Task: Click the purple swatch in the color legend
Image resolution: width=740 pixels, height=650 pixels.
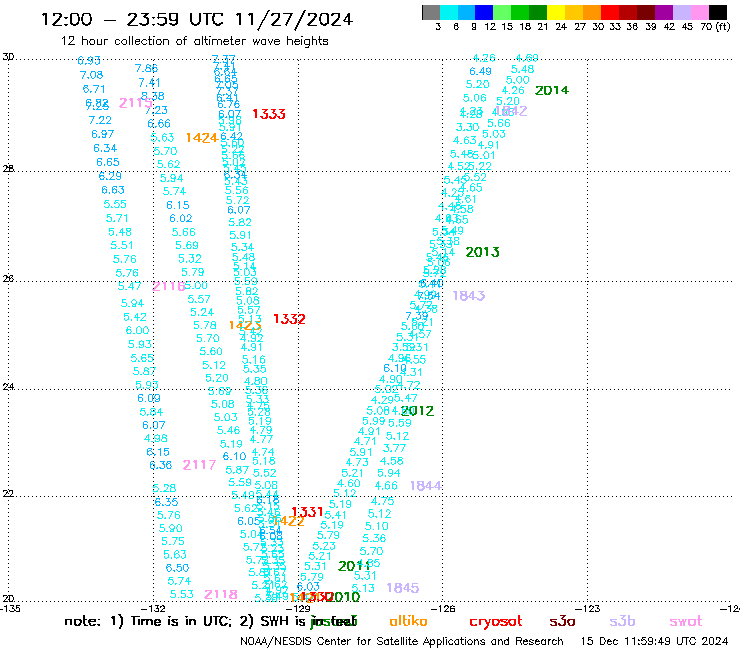Action: click(x=664, y=12)
